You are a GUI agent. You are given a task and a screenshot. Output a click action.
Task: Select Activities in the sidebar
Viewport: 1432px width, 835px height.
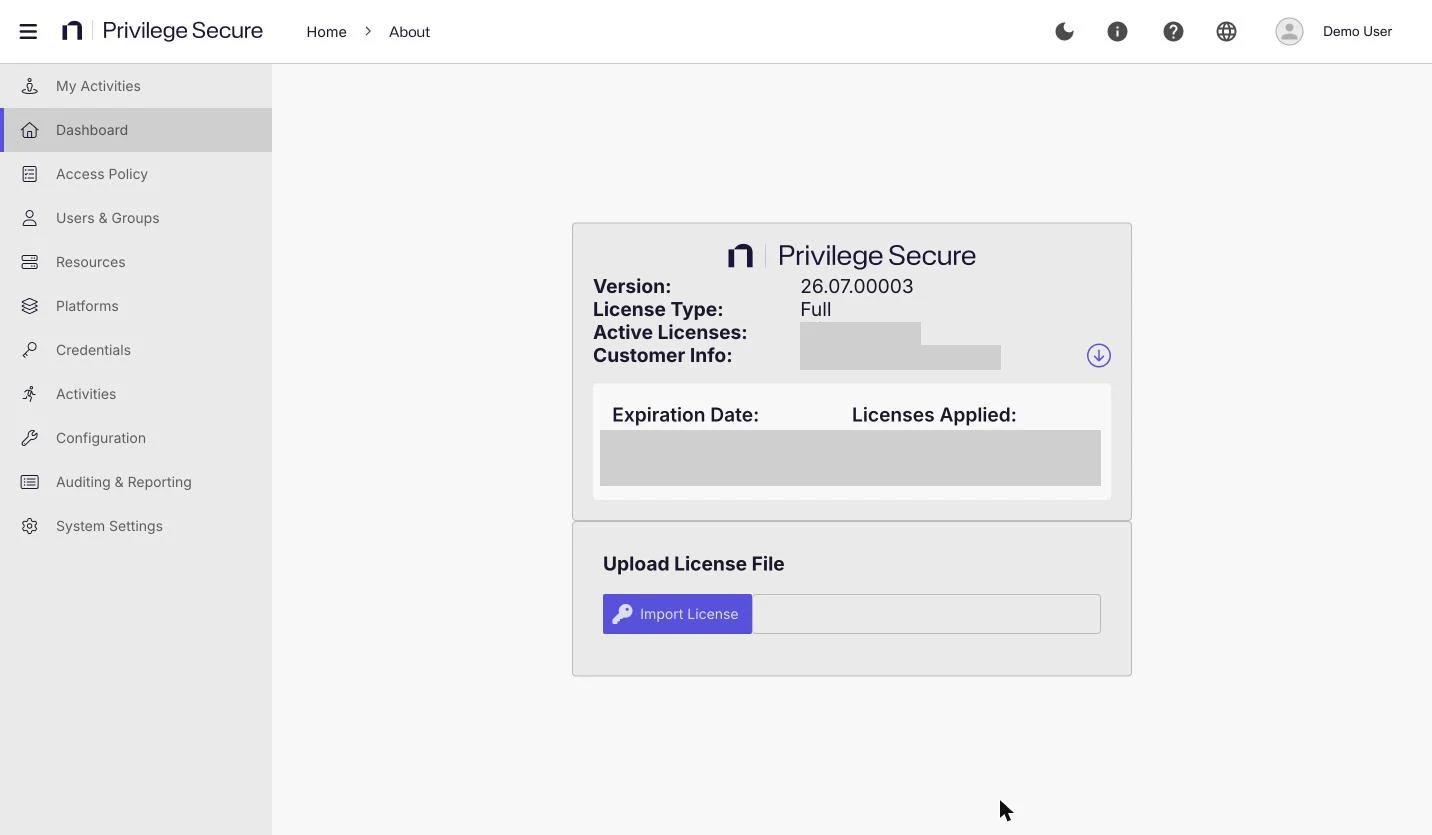coord(136,394)
